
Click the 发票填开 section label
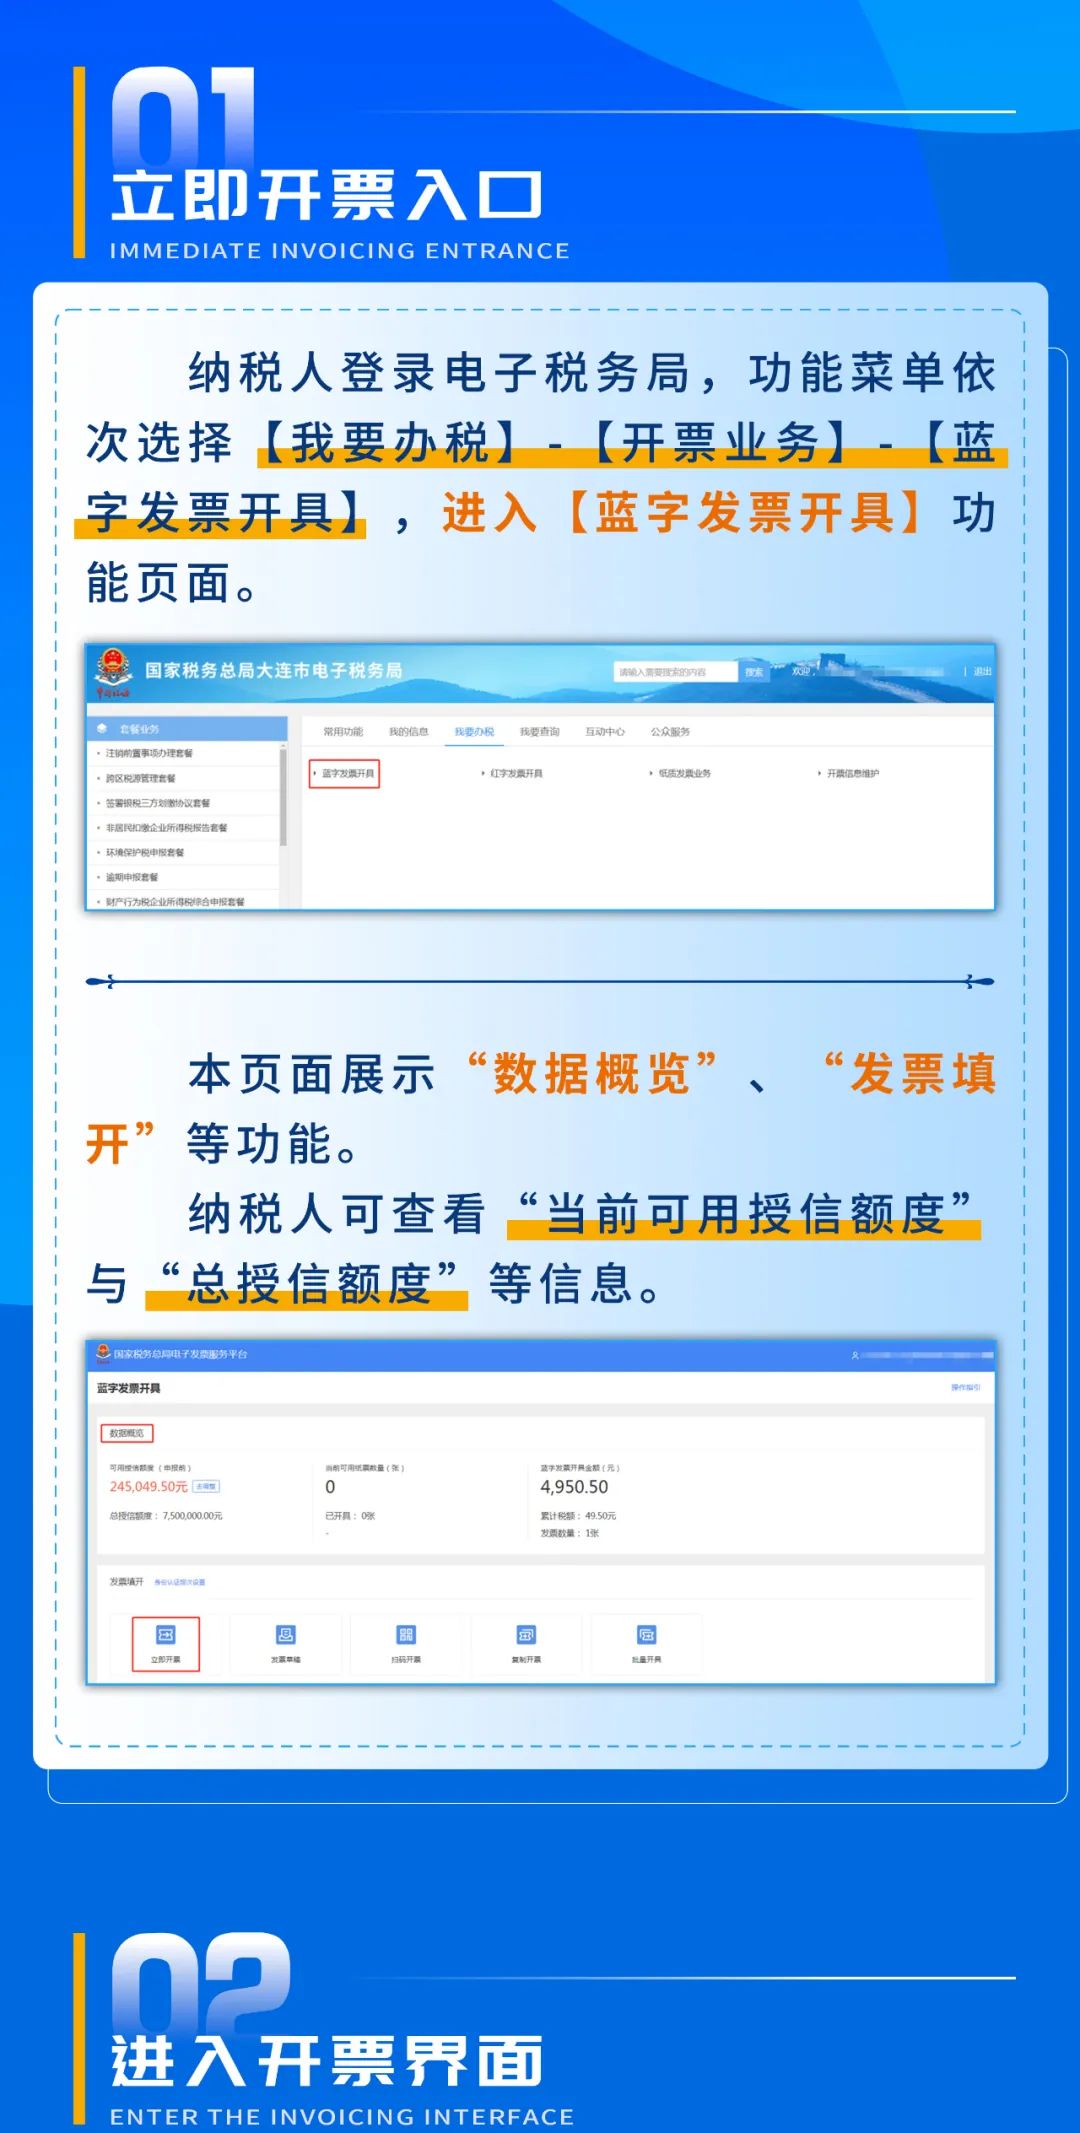pyautogui.click(x=126, y=1582)
